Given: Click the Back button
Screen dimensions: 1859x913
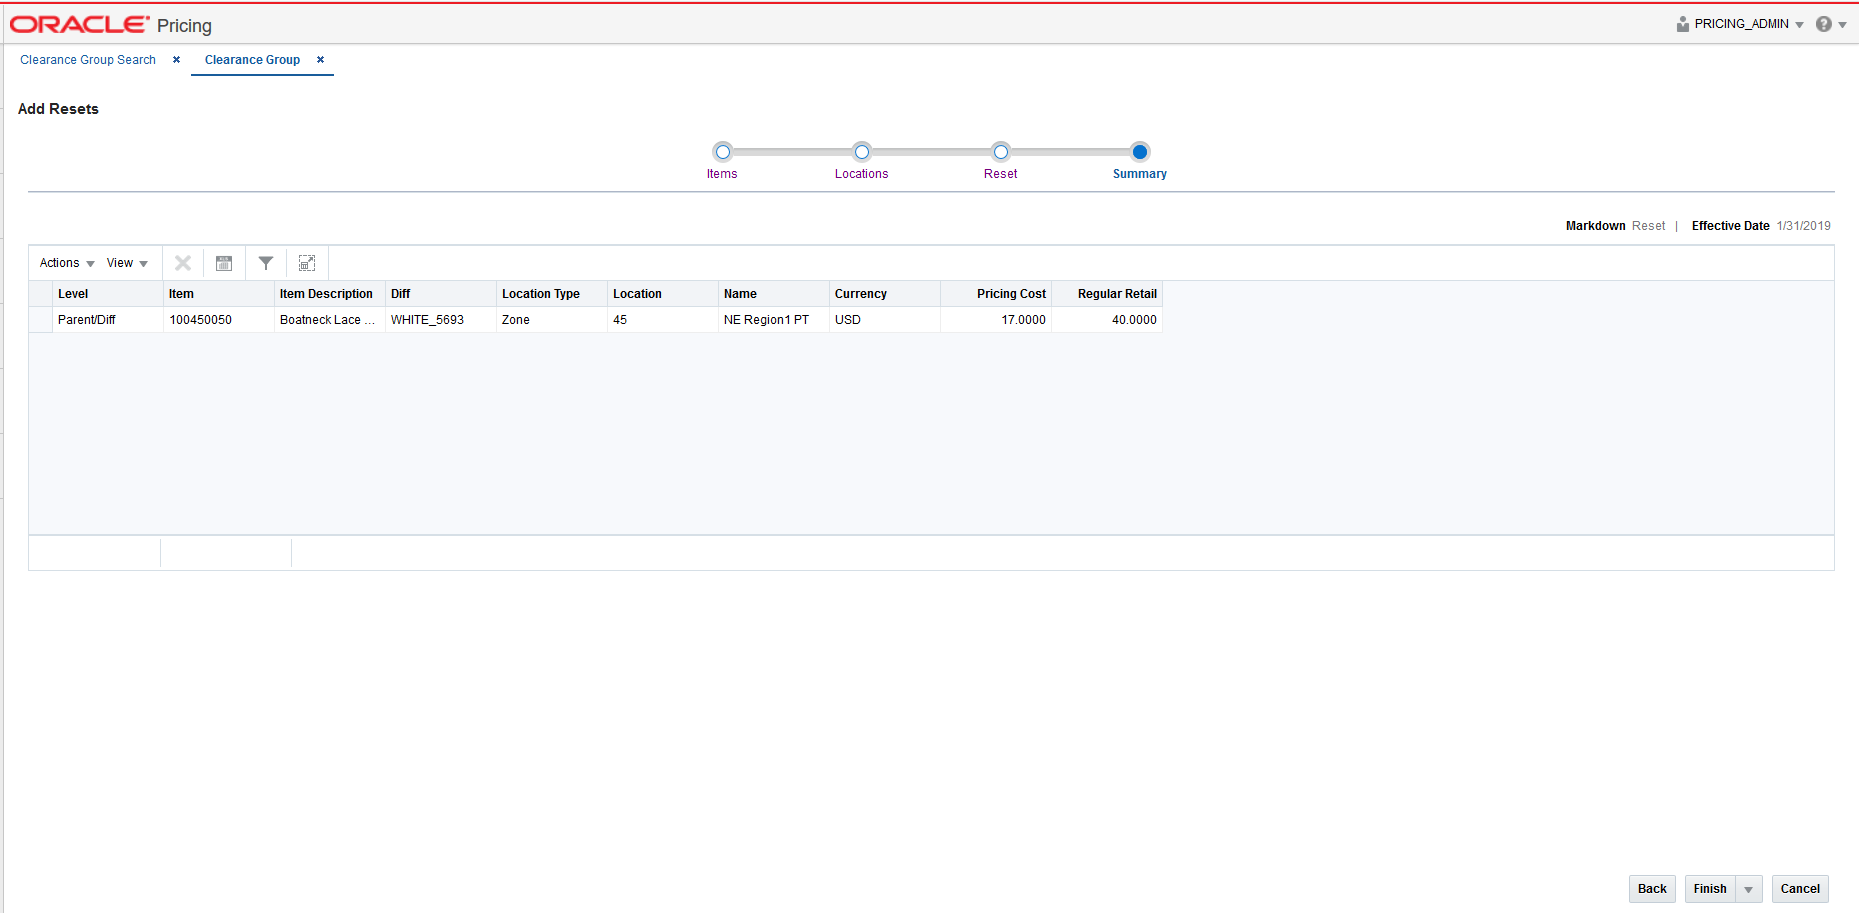Looking at the screenshot, I should pos(1652,889).
